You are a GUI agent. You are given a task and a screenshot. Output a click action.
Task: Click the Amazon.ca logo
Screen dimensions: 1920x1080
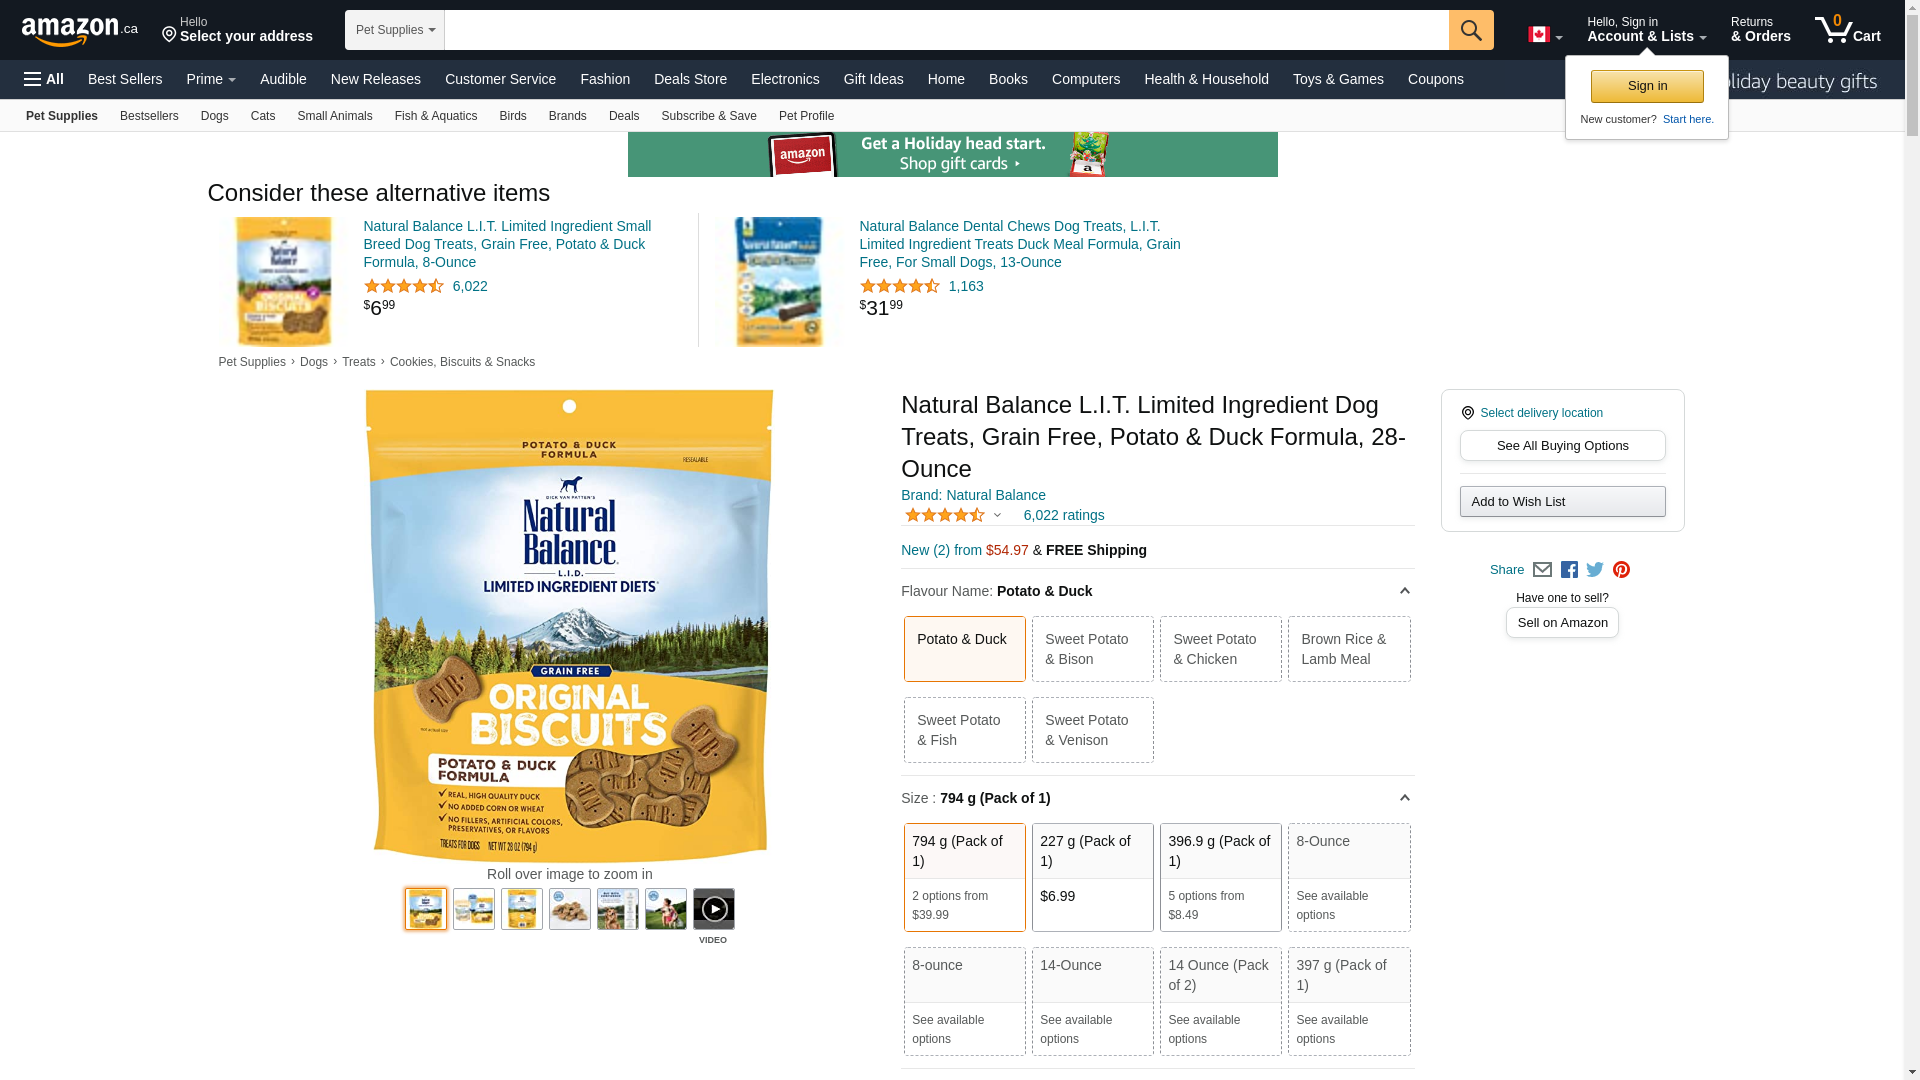[x=80, y=31]
